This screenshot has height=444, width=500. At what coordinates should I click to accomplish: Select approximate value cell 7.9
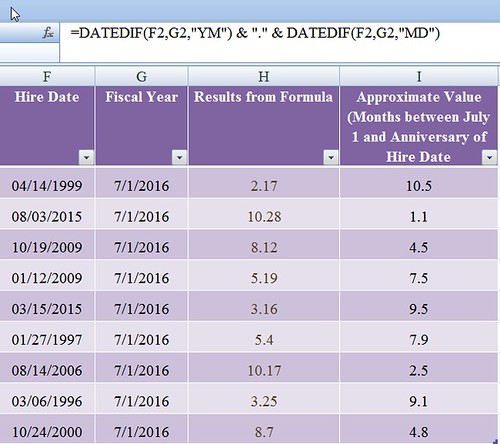click(419, 337)
